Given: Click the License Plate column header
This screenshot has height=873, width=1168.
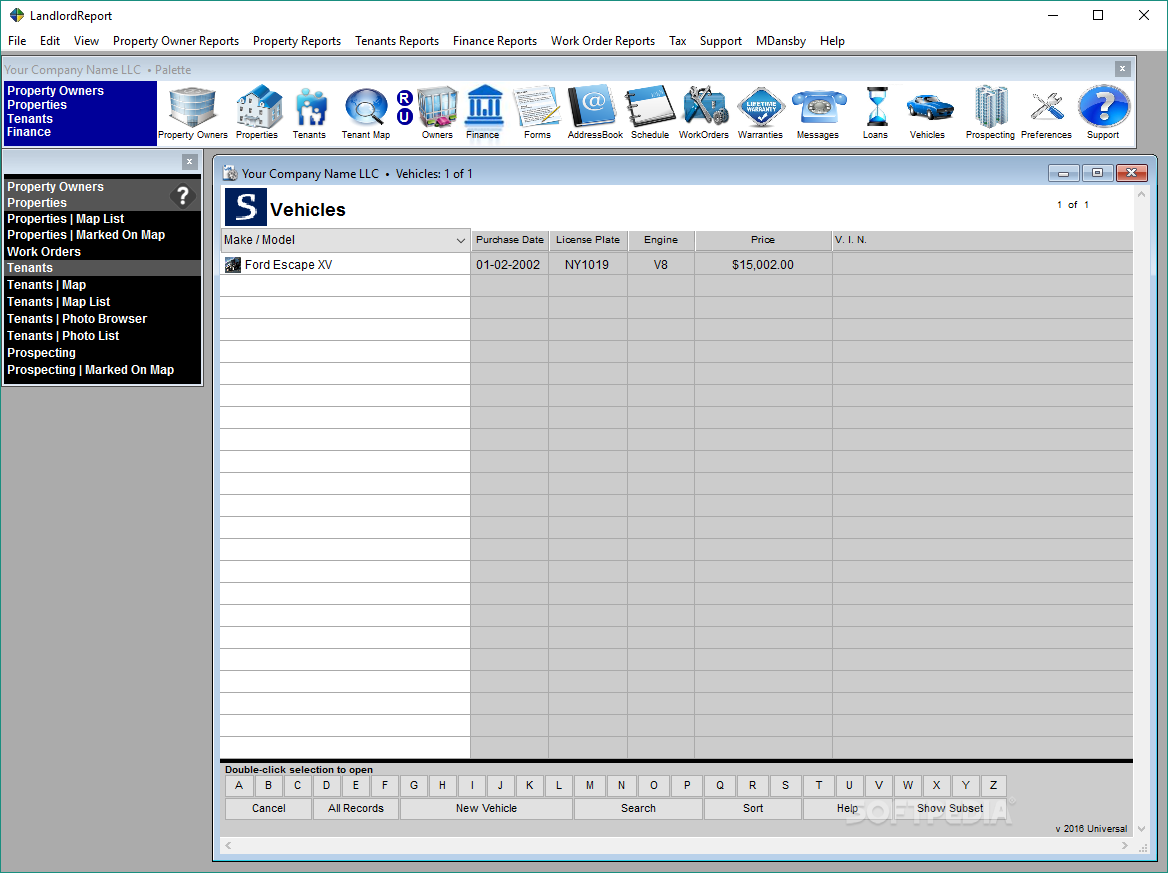Looking at the screenshot, I should 588,240.
